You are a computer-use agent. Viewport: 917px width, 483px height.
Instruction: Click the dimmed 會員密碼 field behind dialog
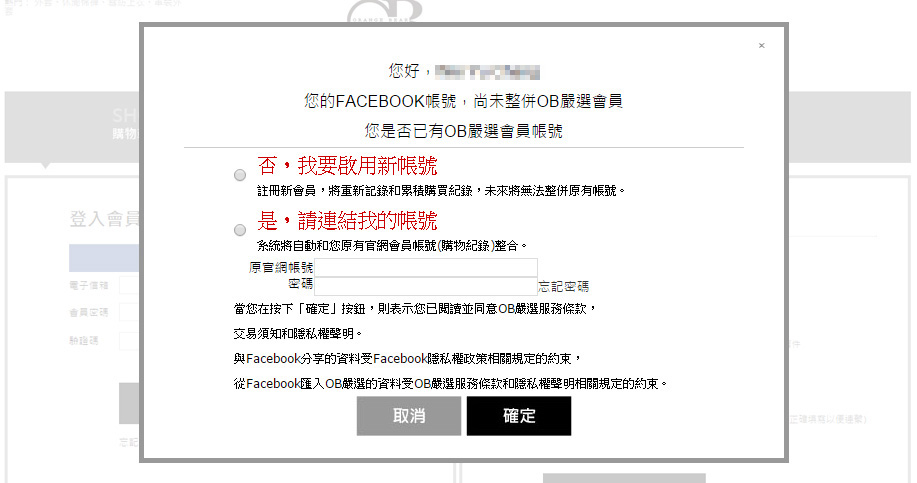point(129,312)
